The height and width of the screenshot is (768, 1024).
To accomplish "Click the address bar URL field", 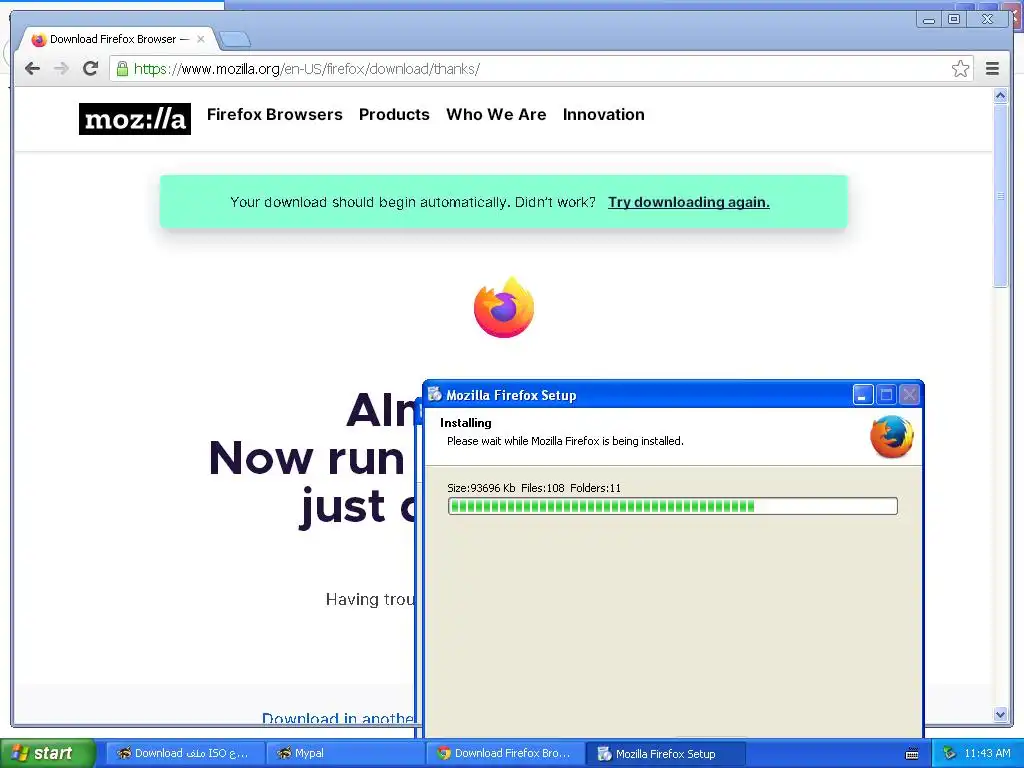I will coord(541,69).
